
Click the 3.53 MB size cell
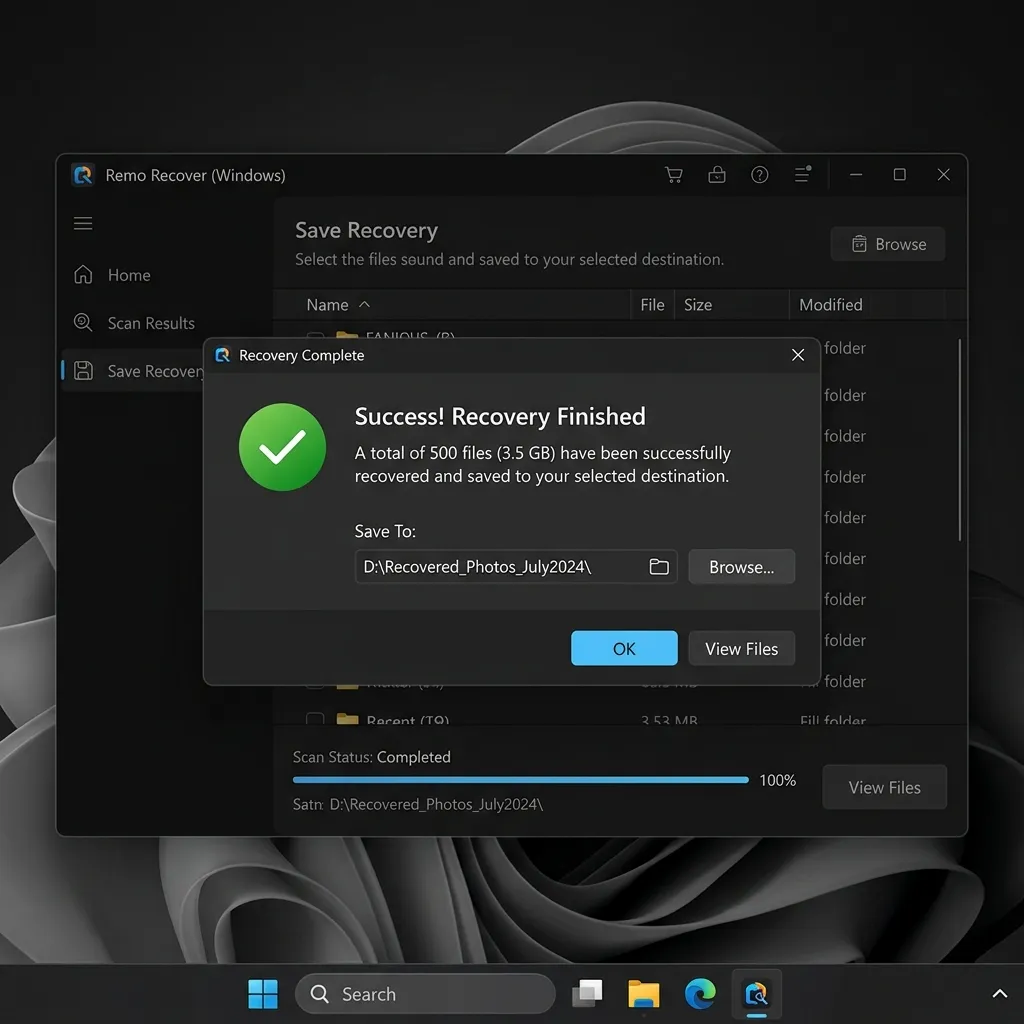[669, 720]
